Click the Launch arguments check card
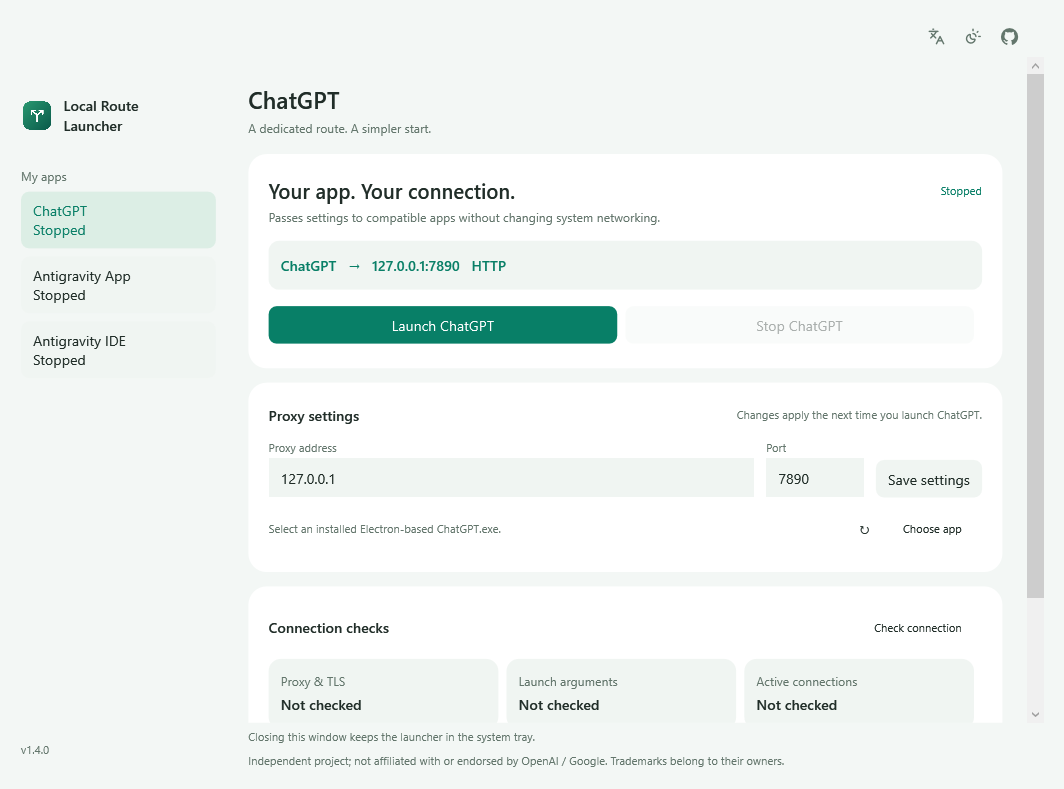1064x789 pixels. click(621, 691)
